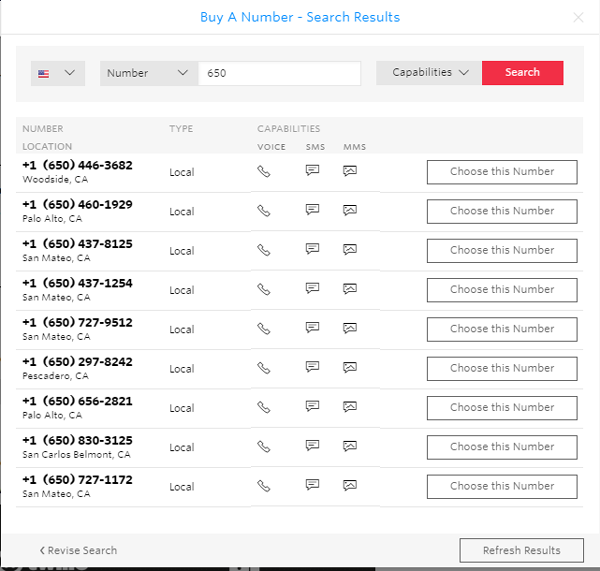Click the red Search button

pos(522,73)
